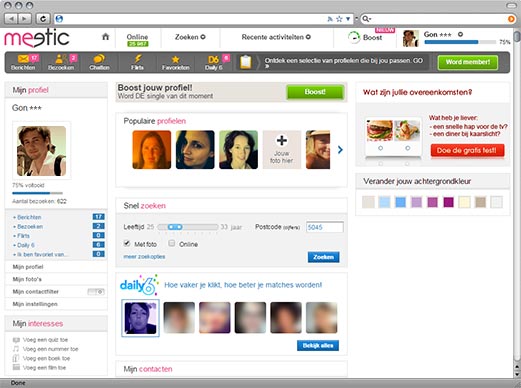Open Bezoeken visitors icon in toolbar

click(61, 59)
